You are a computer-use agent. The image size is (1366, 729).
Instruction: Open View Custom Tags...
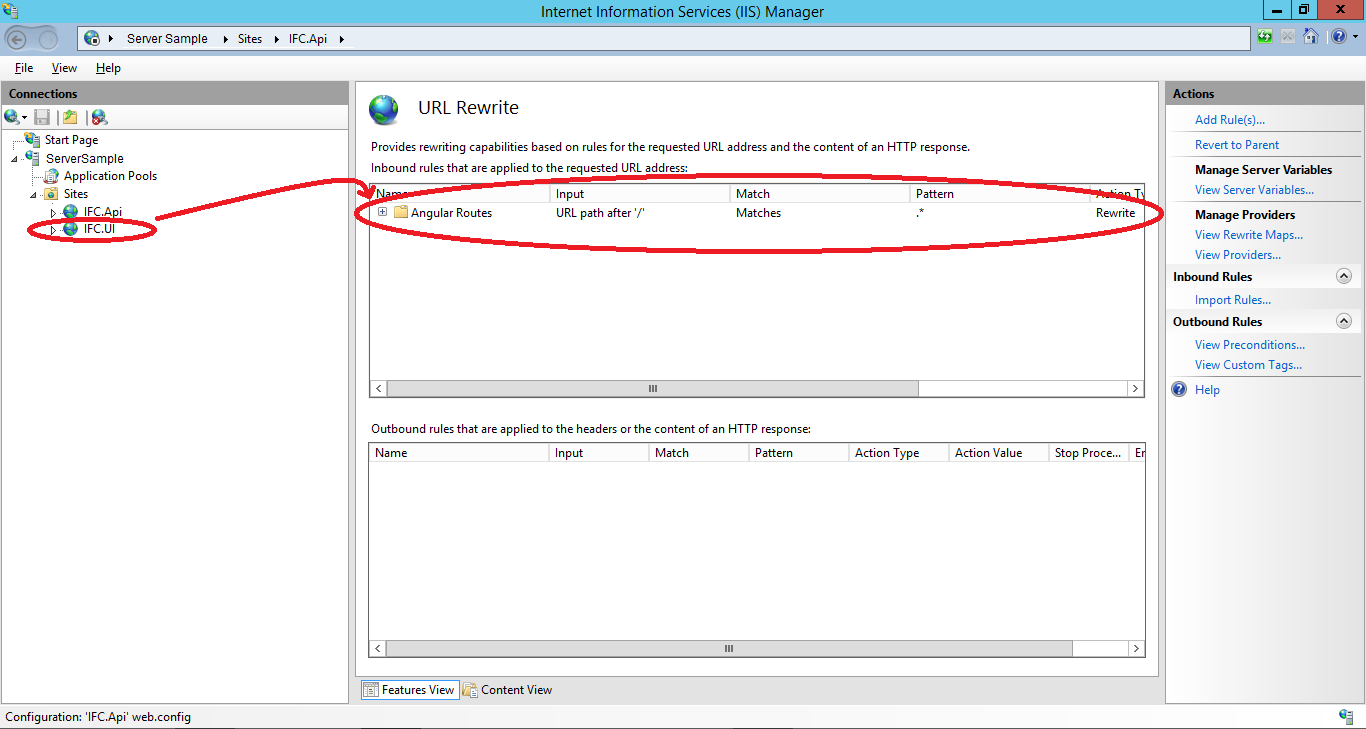point(1248,364)
